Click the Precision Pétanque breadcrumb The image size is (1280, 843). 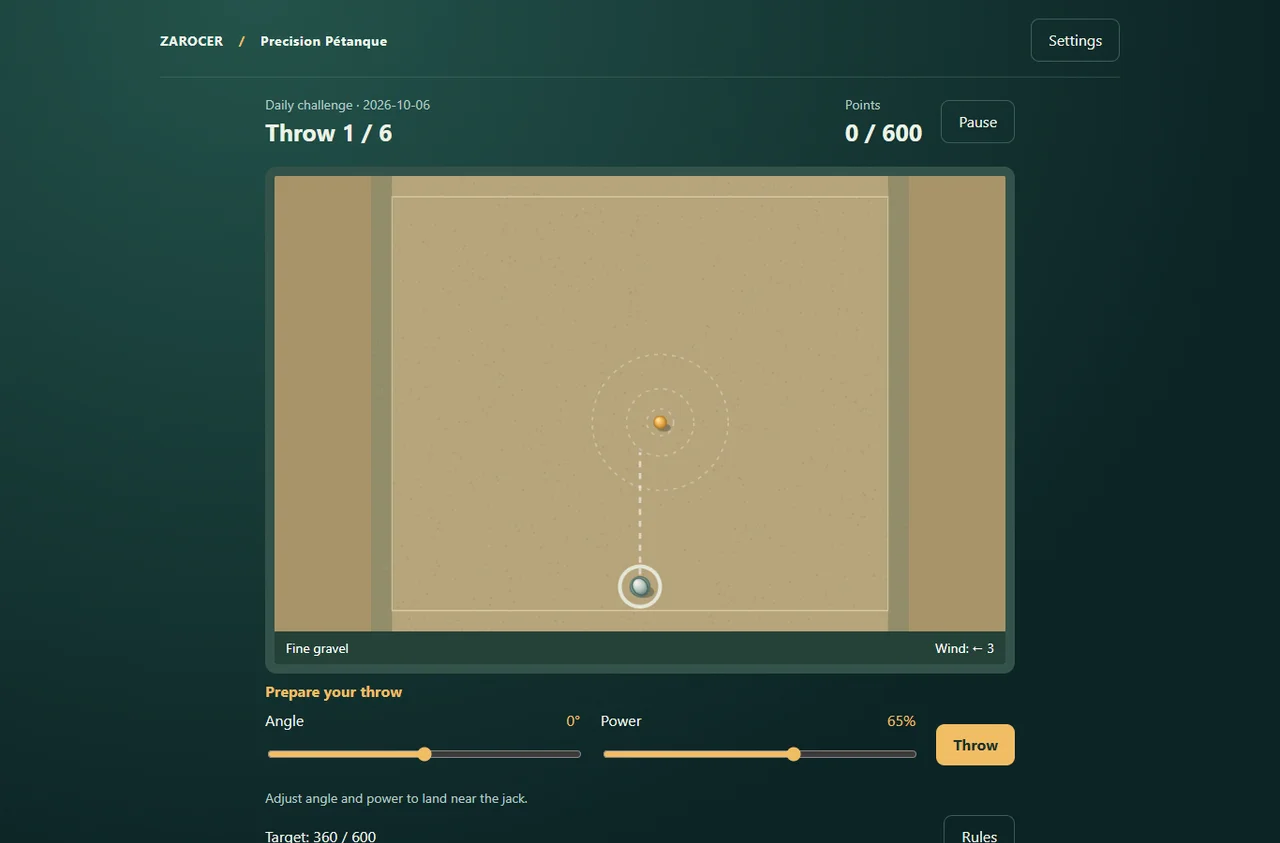[x=324, y=41]
